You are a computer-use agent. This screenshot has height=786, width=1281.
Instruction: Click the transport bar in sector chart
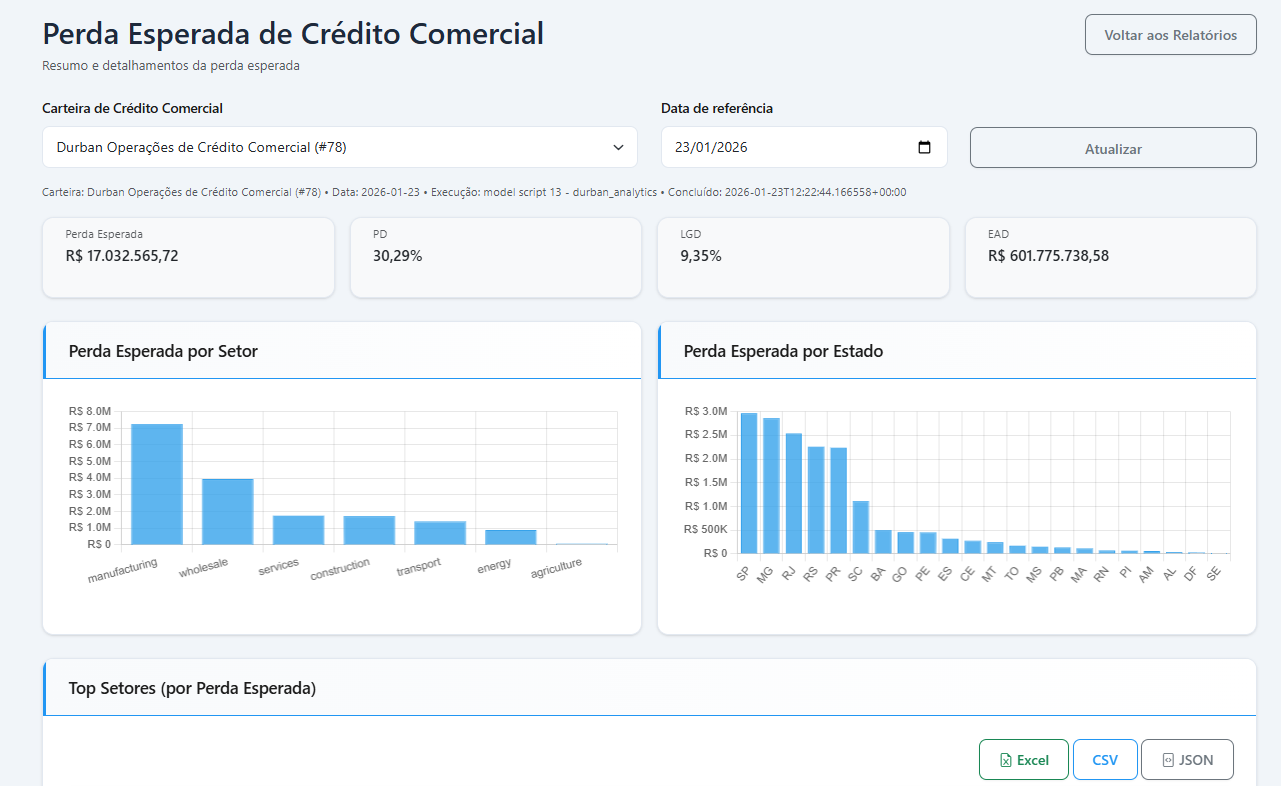coord(440,533)
